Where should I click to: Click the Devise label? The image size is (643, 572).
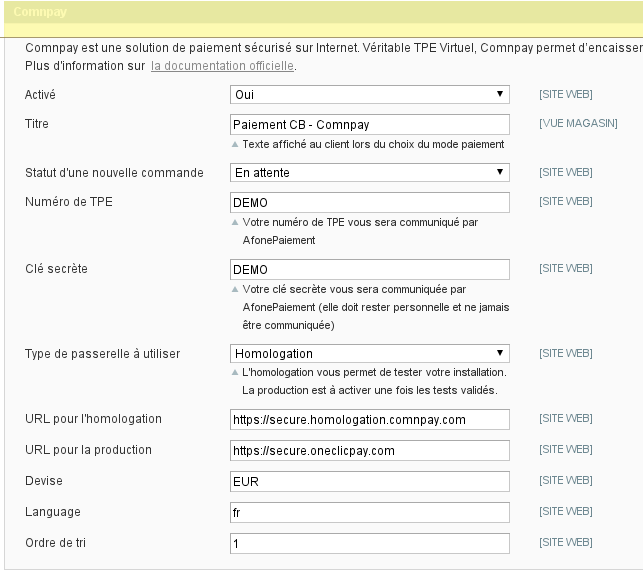coord(44,481)
